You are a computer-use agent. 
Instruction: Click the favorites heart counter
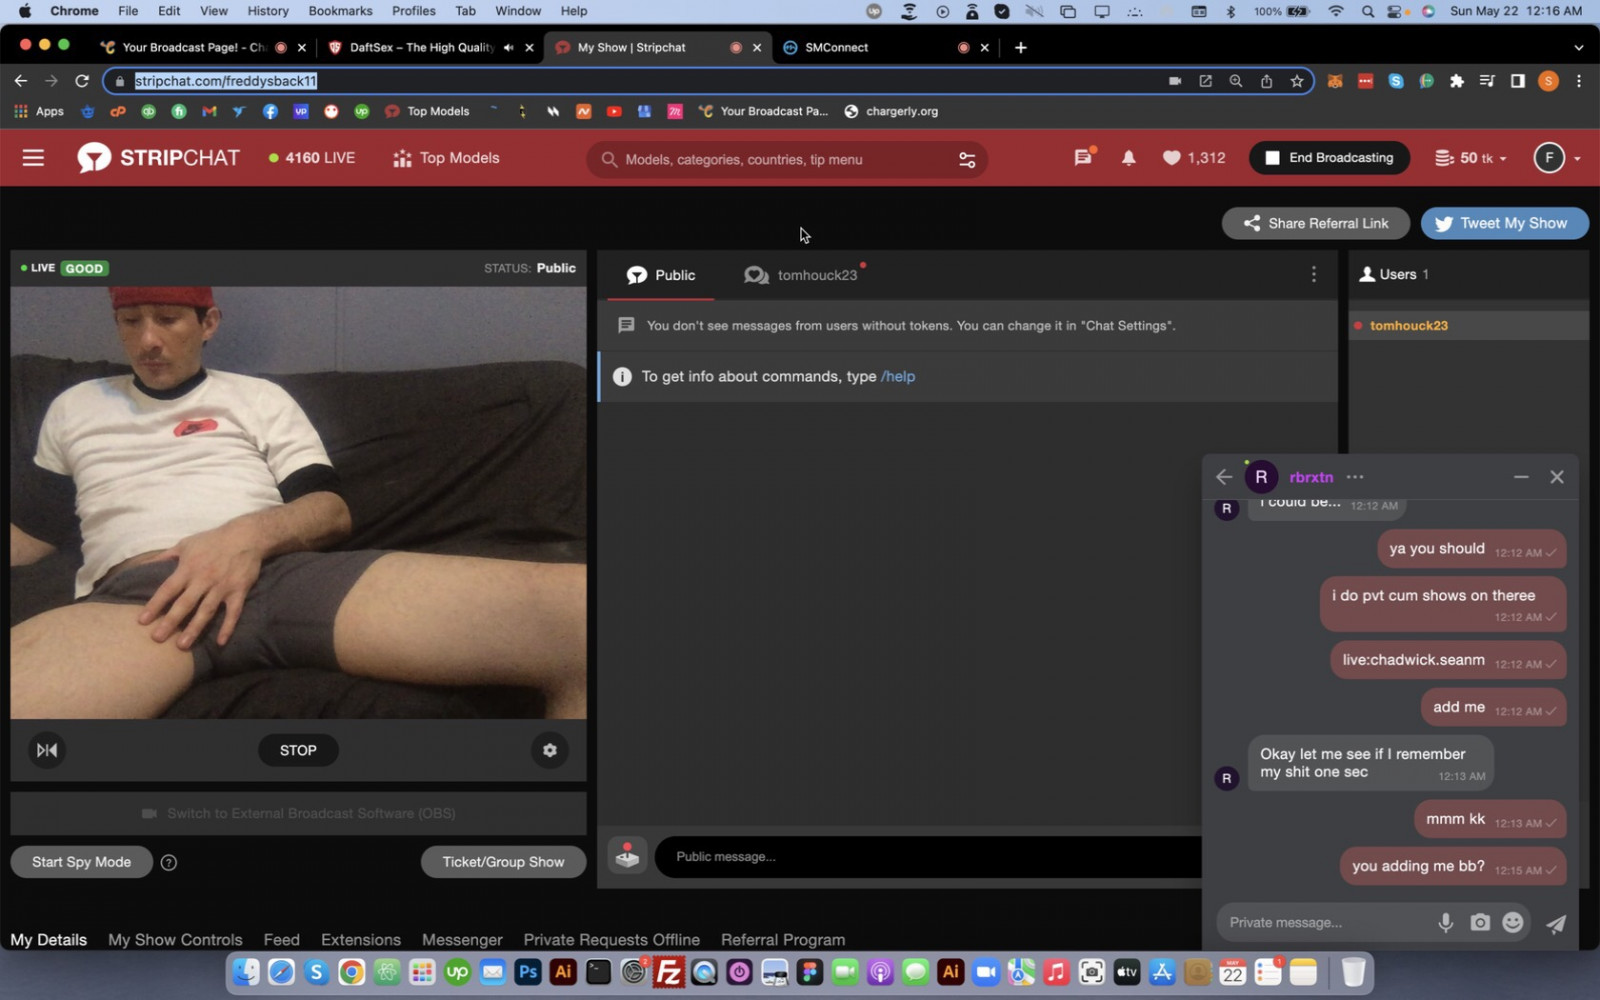point(1193,158)
